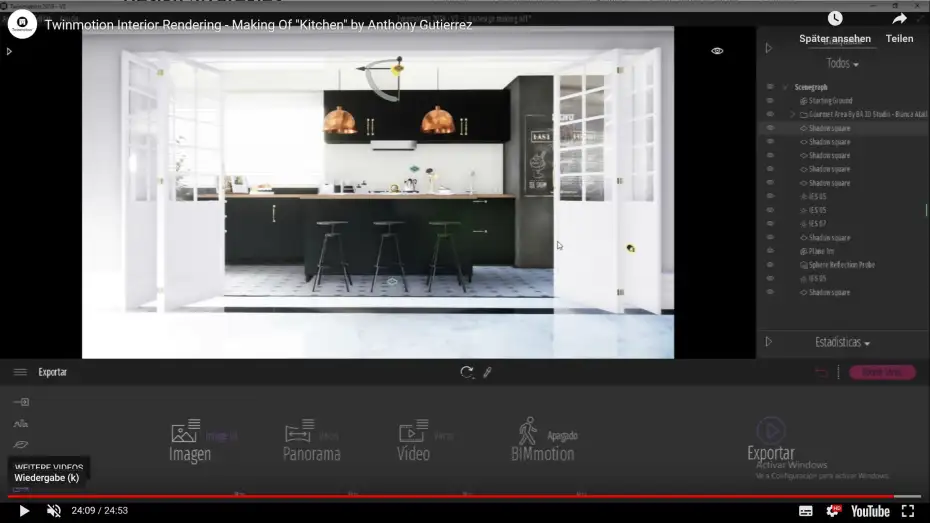Toggle Scenegraph visibility eye
Screen dimensions: 930x523
(770, 87)
